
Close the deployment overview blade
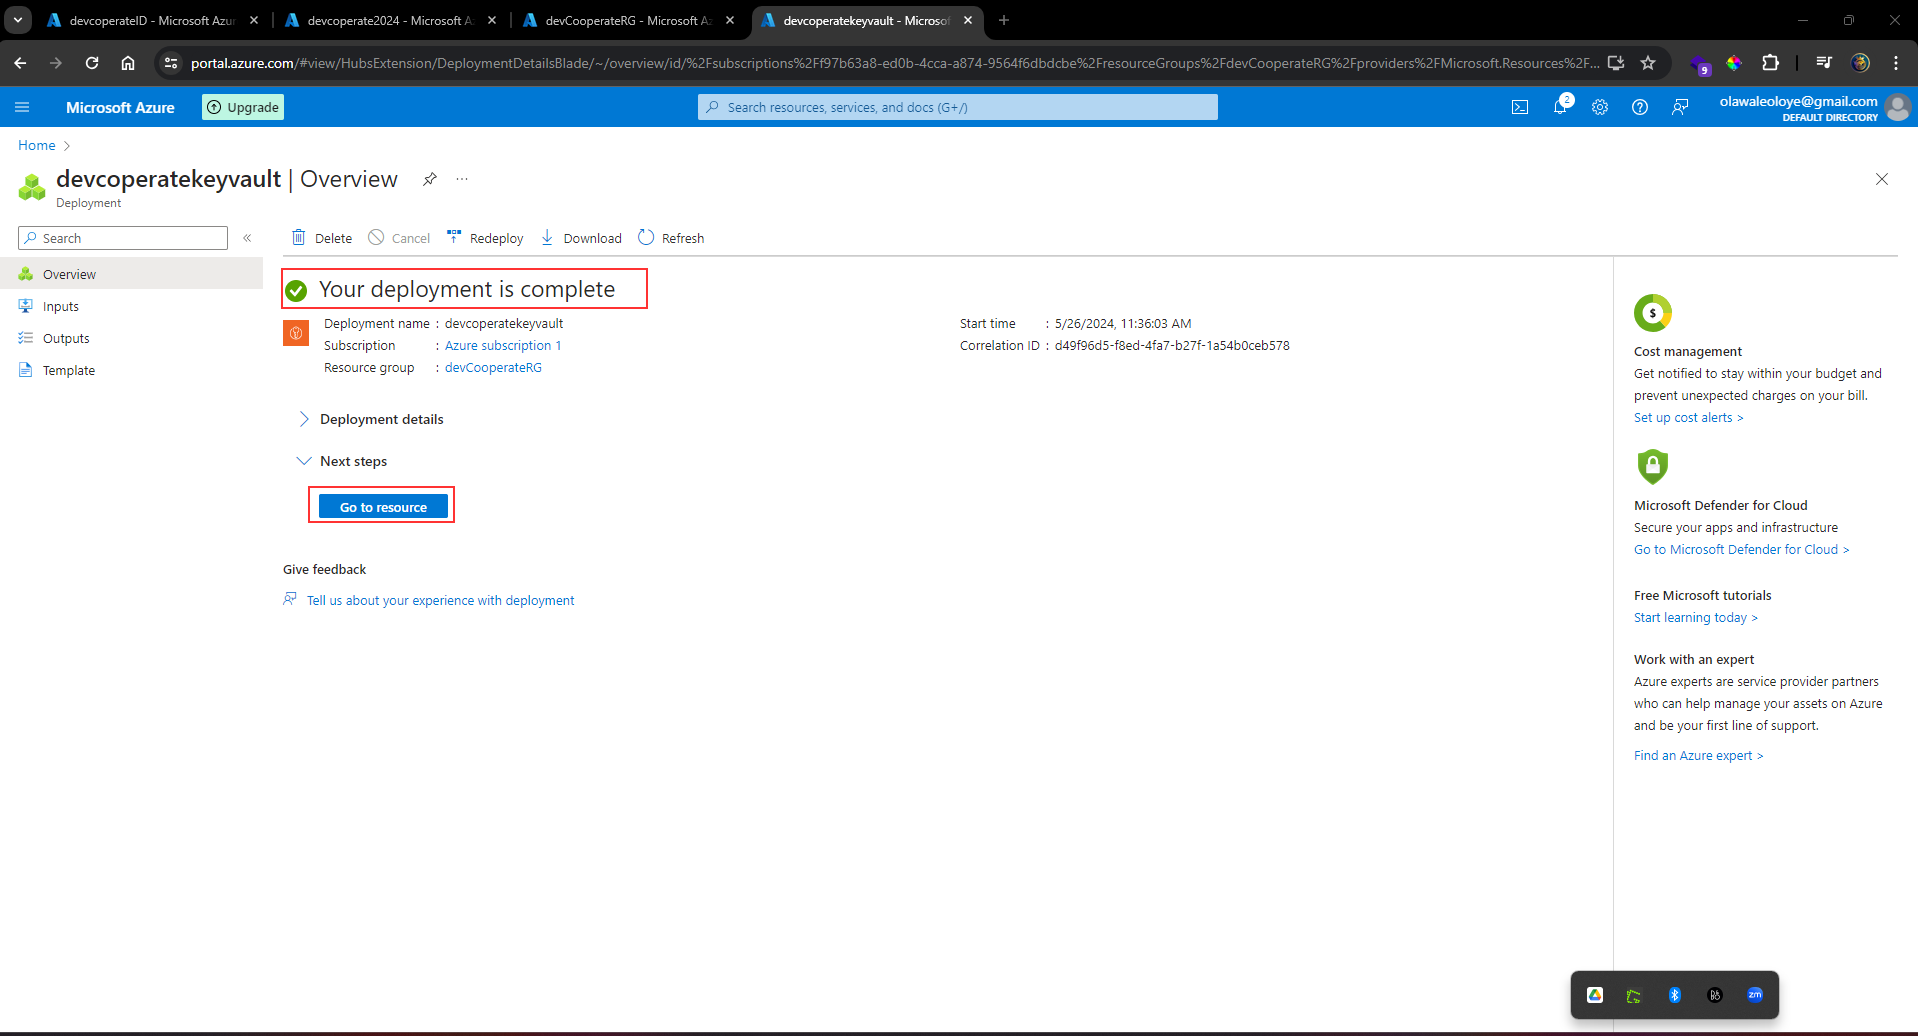(1882, 179)
